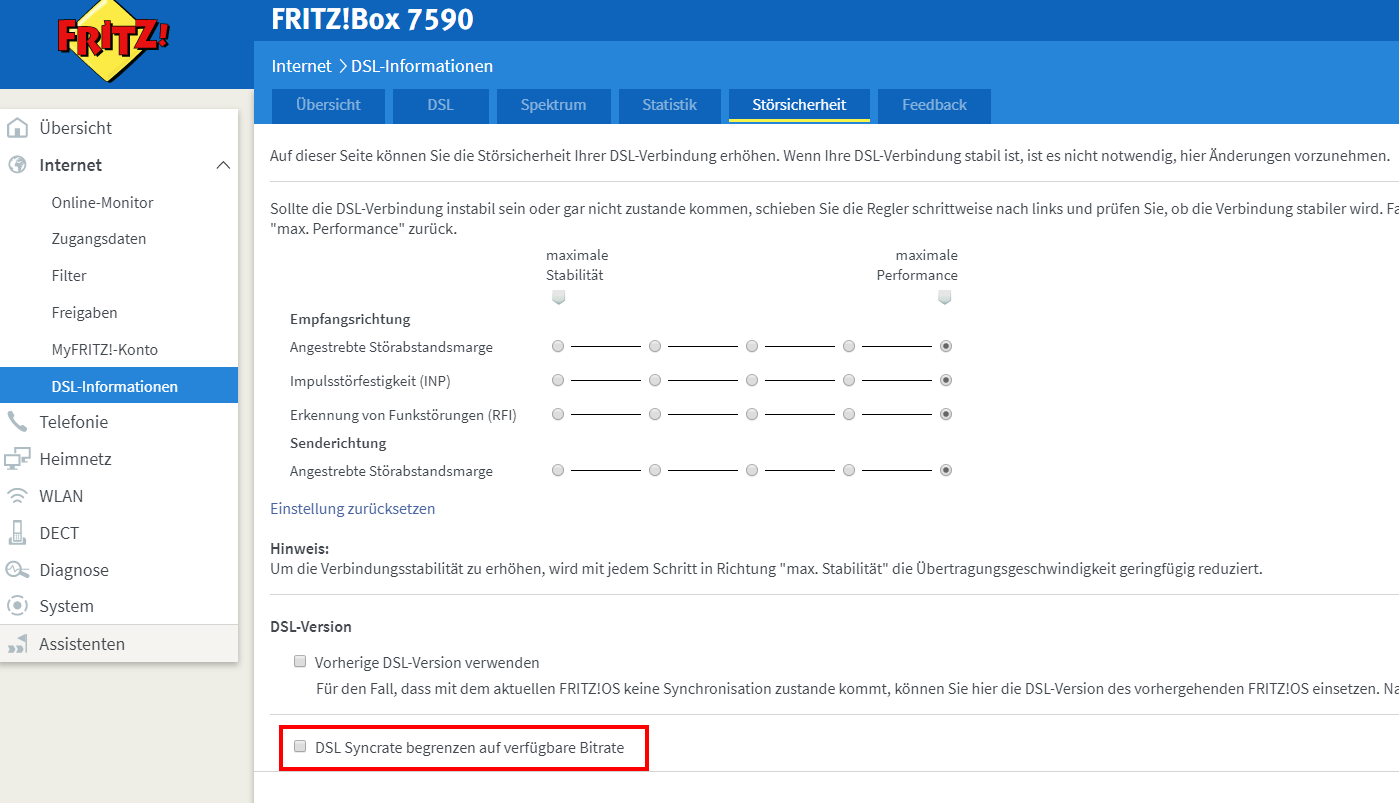1399x803 pixels.
Task: Collapse the Internet menu chevron
Action: click(x=223, y=165)
